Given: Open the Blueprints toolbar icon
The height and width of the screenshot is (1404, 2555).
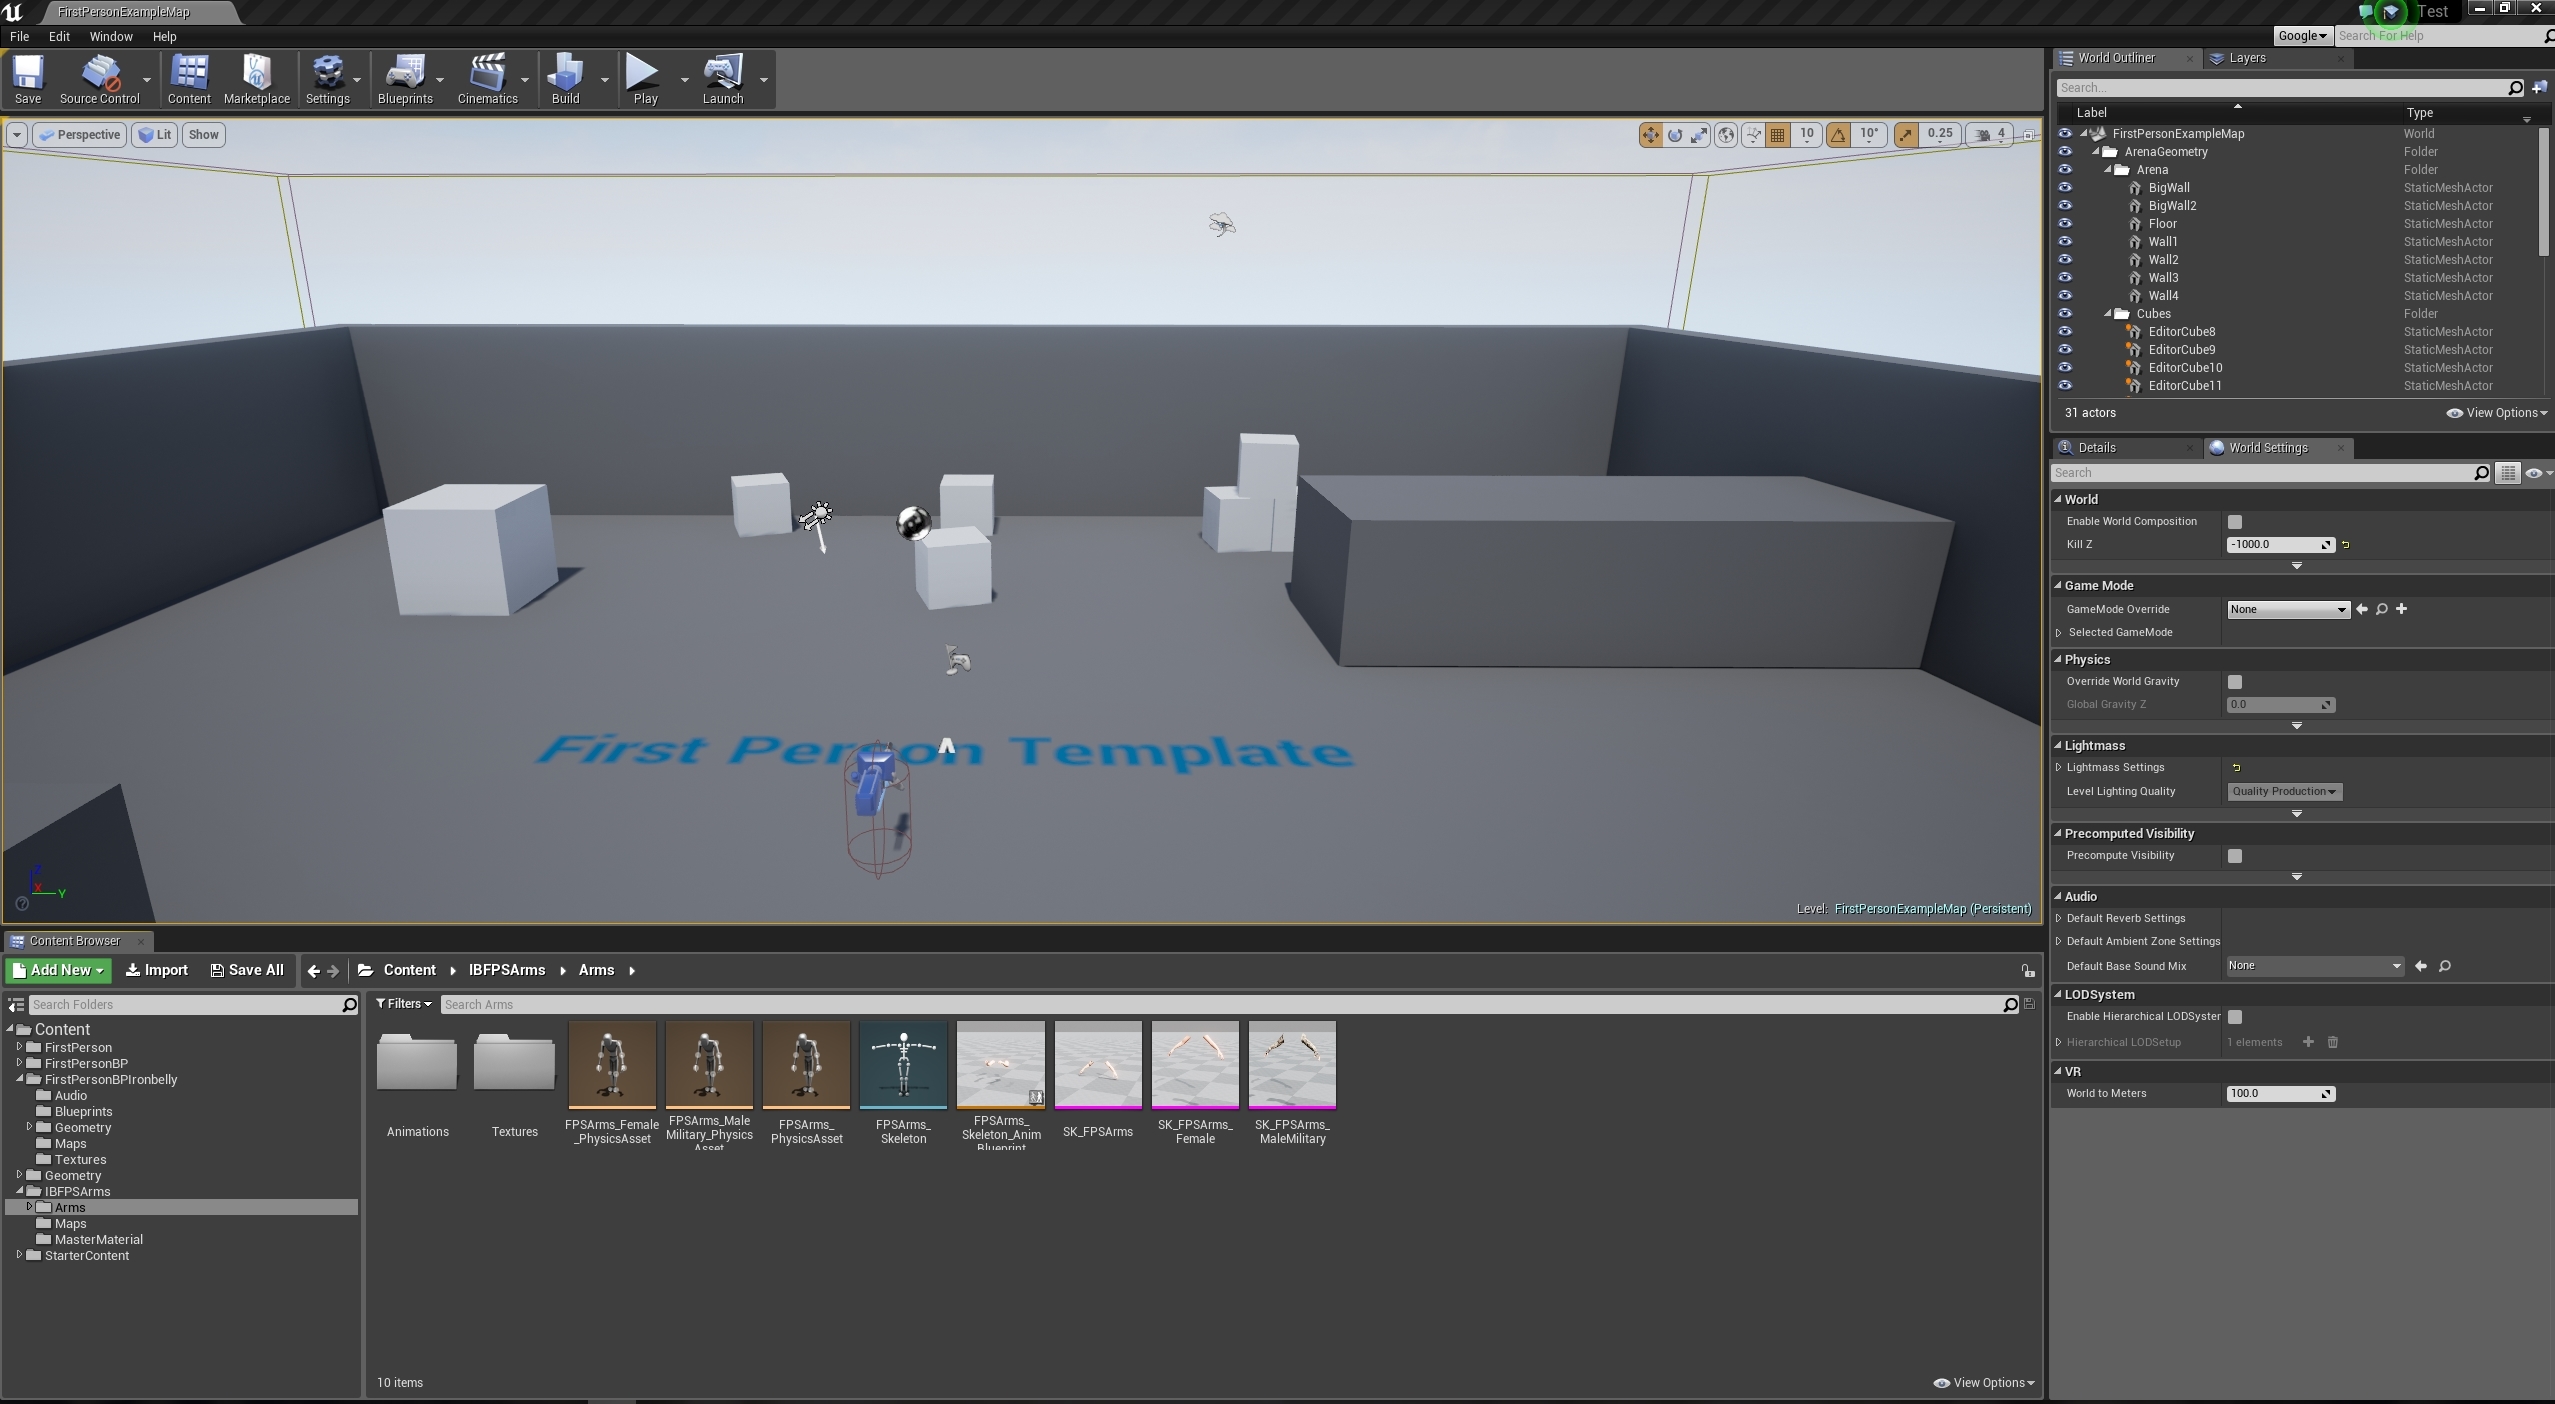Looking at the screenshot, I should click(x=405, y=79).
